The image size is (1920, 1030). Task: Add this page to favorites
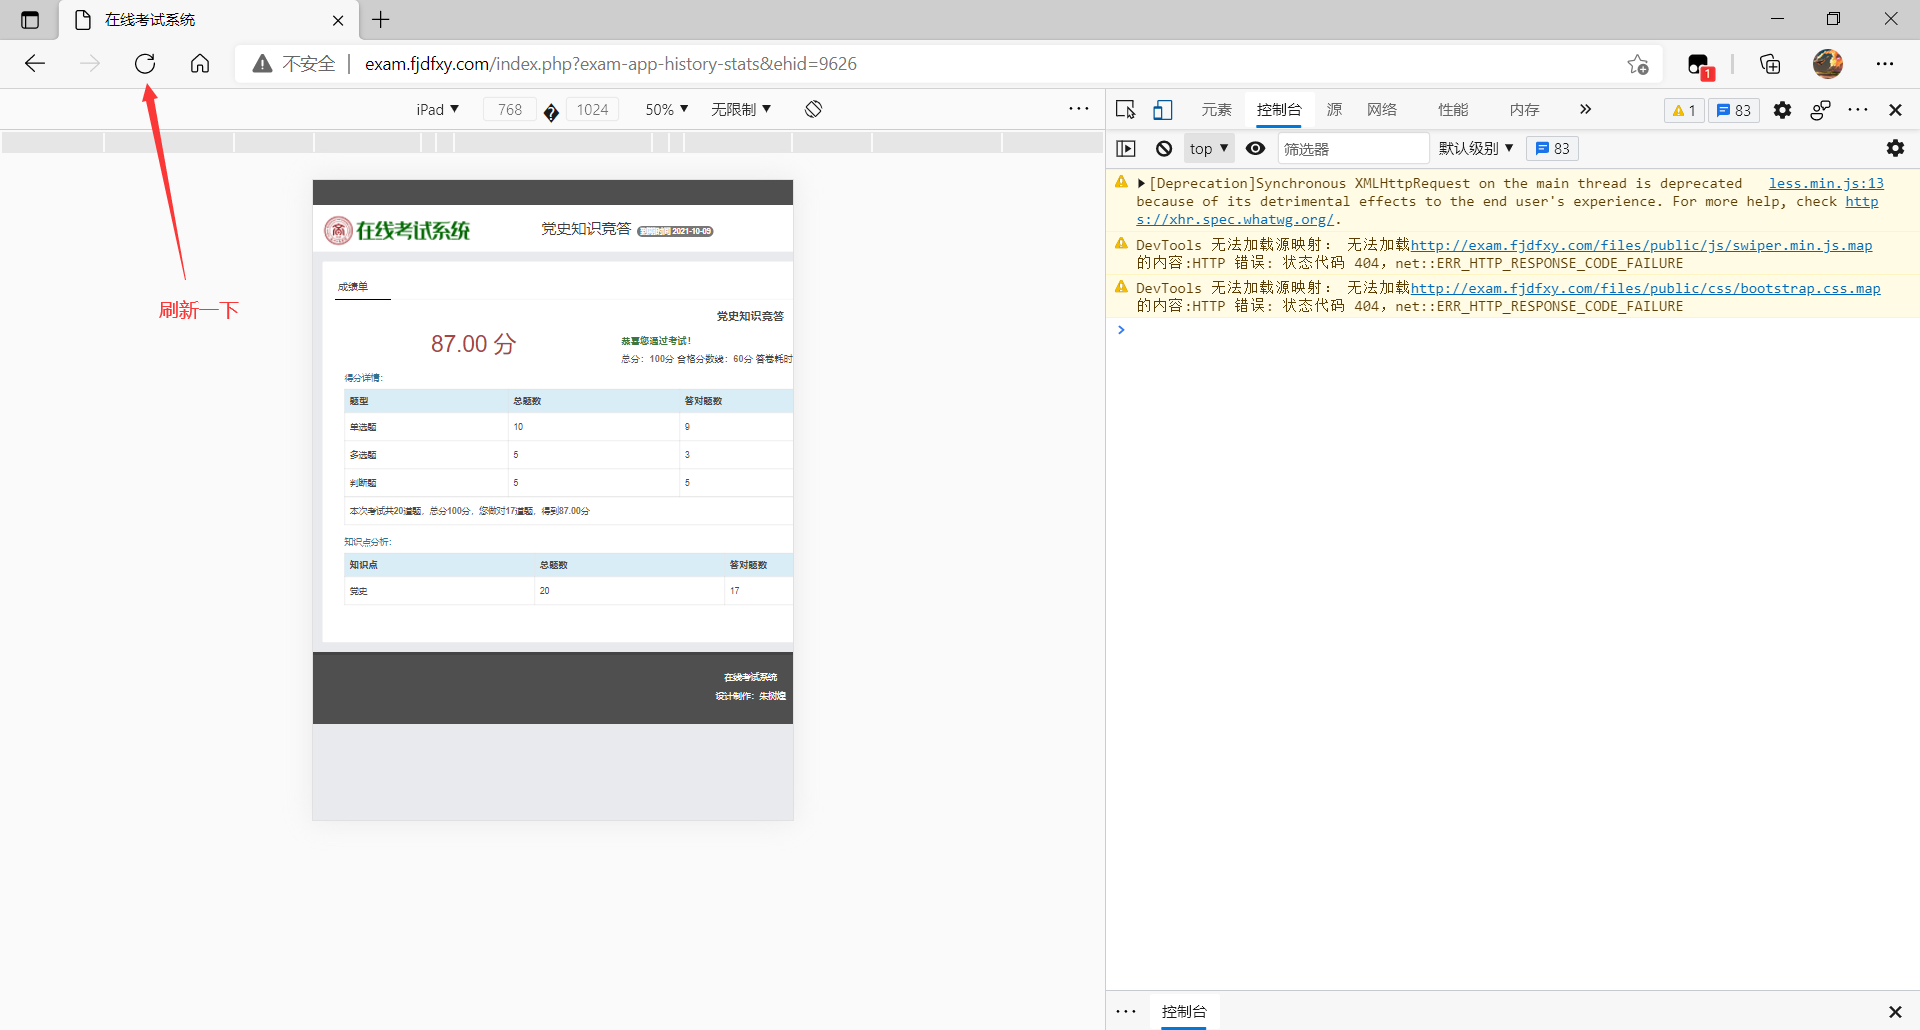[1638, 64]
